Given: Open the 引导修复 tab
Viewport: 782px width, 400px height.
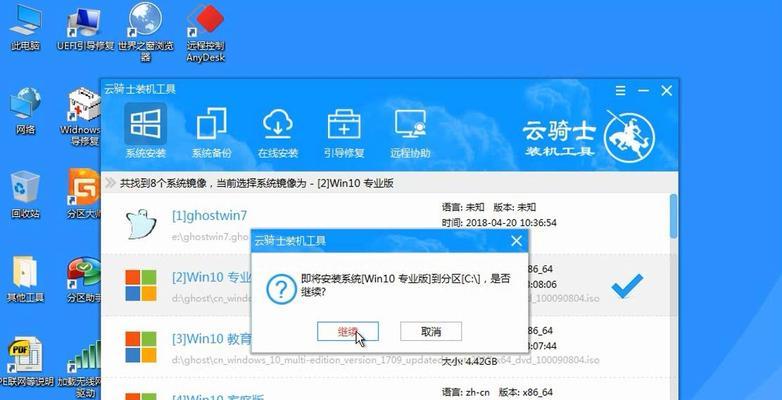Looking at the screenshot, I should pyautogui.click(x=344, y=133).
